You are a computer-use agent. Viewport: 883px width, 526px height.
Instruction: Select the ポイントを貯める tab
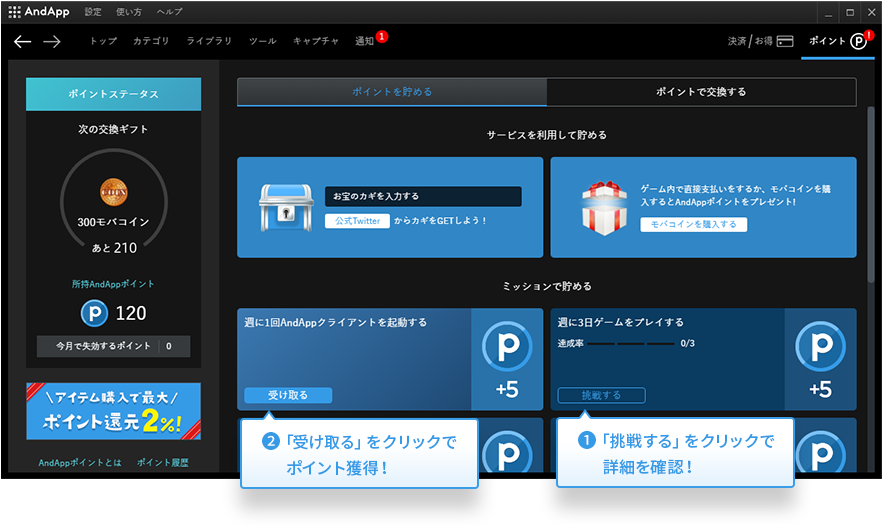pyautogui.click(x=392, y=92)
